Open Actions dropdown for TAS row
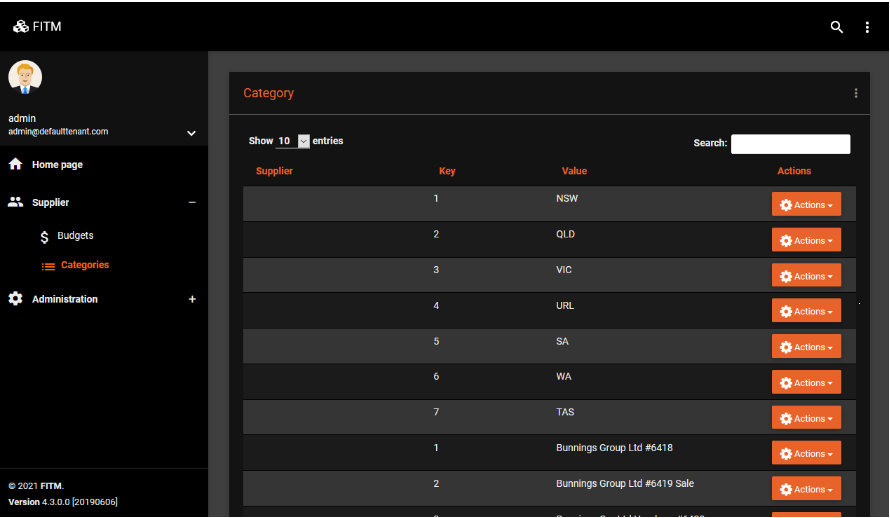Viewport: 890px width, 518px height. tap(806, 418)
